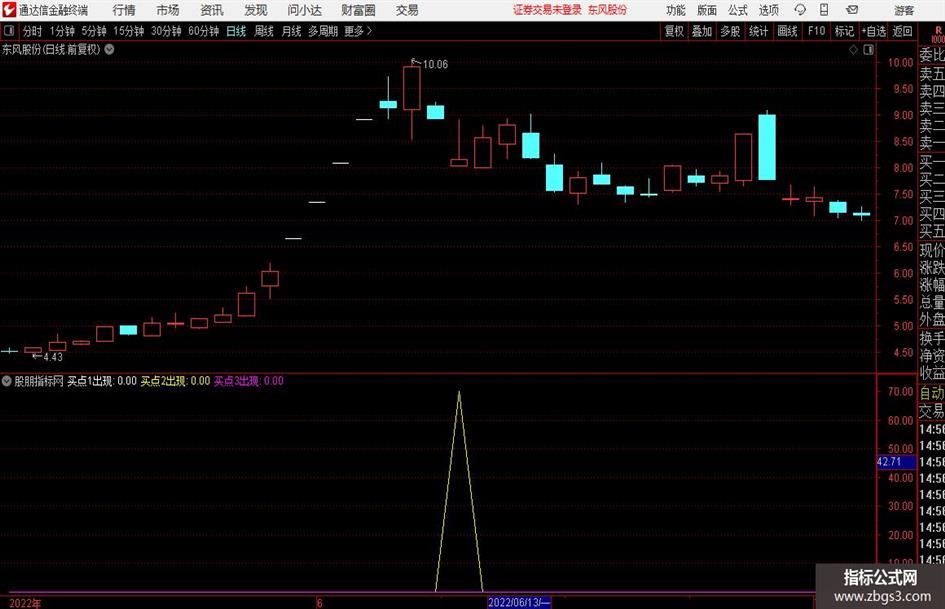The width and height of the screenshot is (945, 609).
Task: Open the 交易 menu
Action: click(407, 10)
